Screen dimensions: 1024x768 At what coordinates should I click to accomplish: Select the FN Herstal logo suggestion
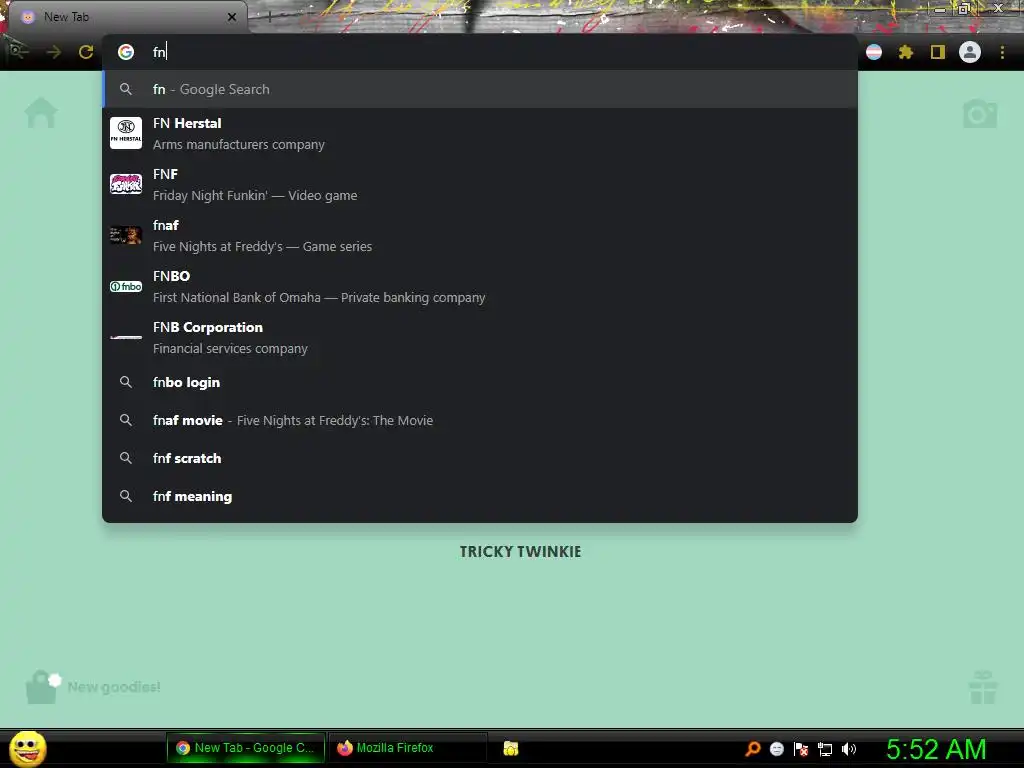click(126, 133)
